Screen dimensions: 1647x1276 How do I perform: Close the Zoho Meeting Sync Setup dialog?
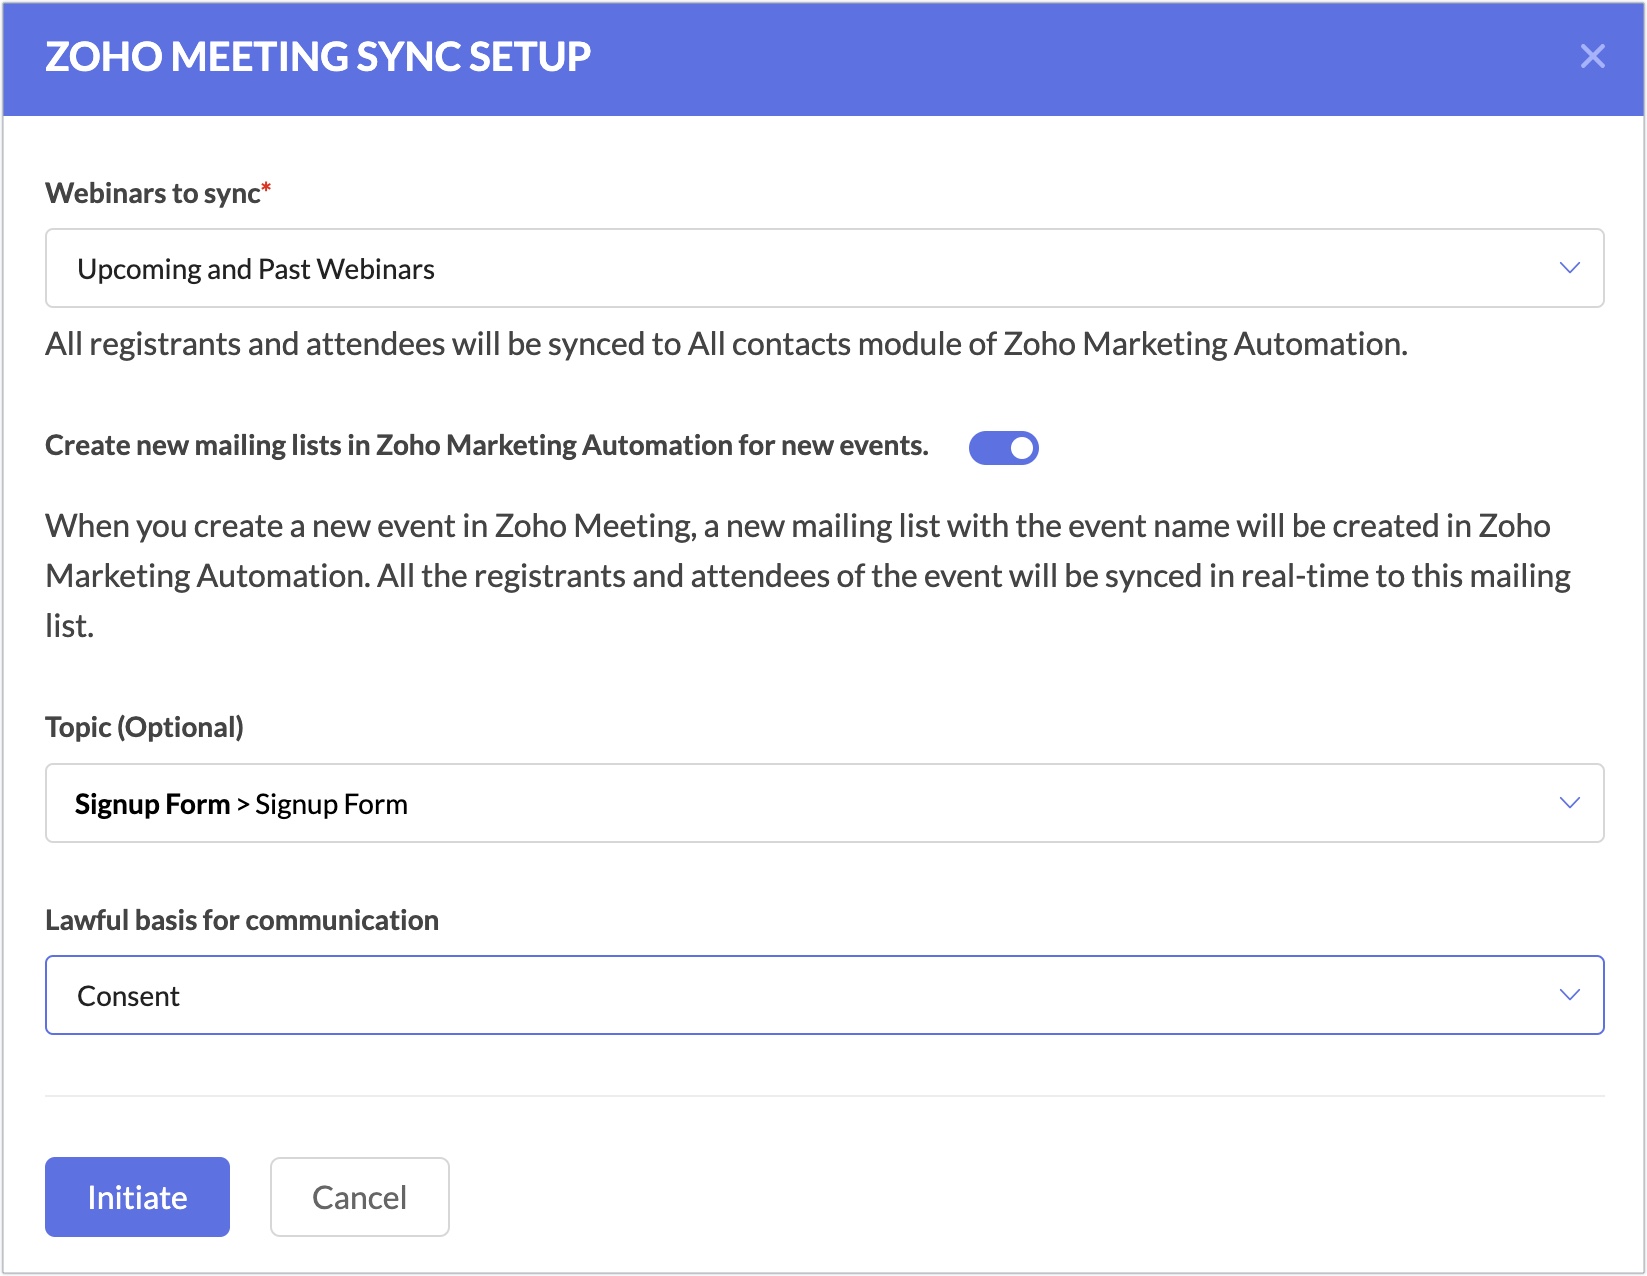pyautogui.click(x=1592, y=56)
